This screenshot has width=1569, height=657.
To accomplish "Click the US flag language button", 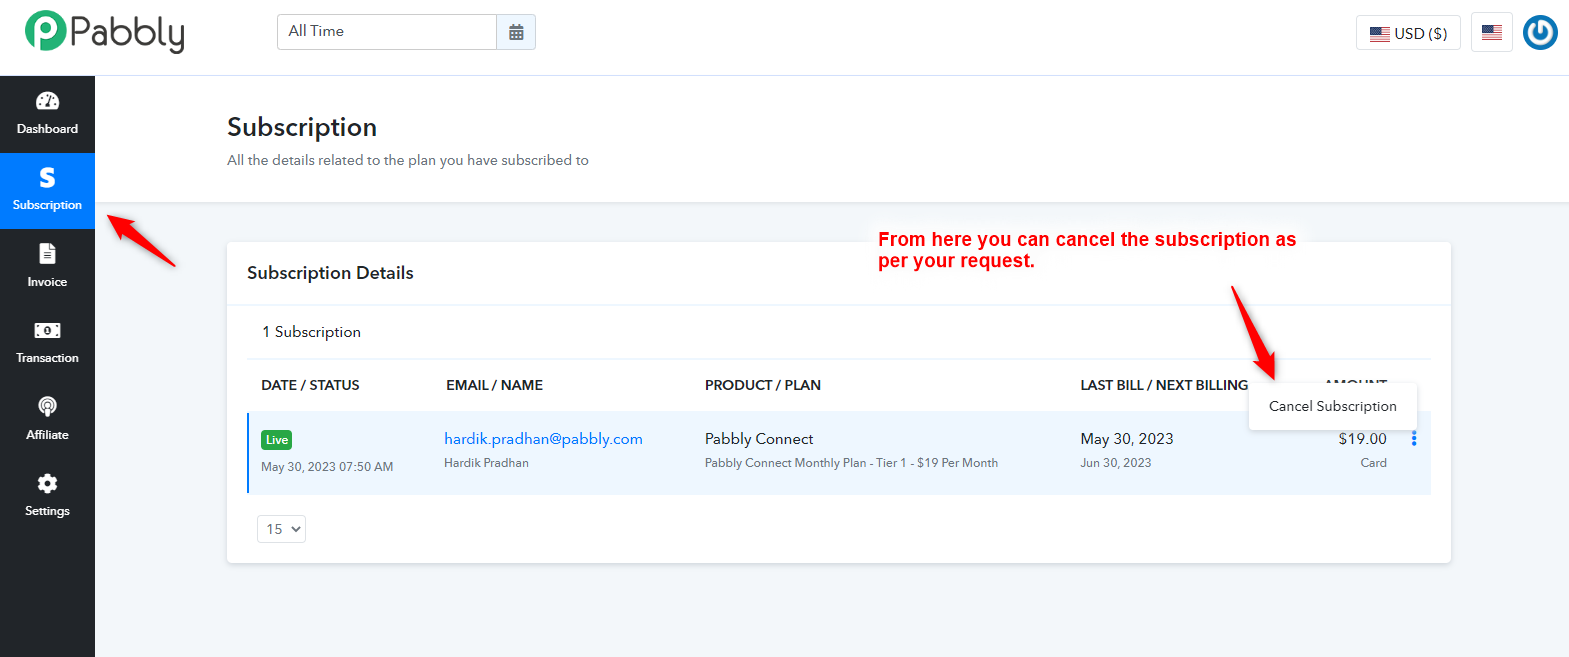I will [1492, 32].
